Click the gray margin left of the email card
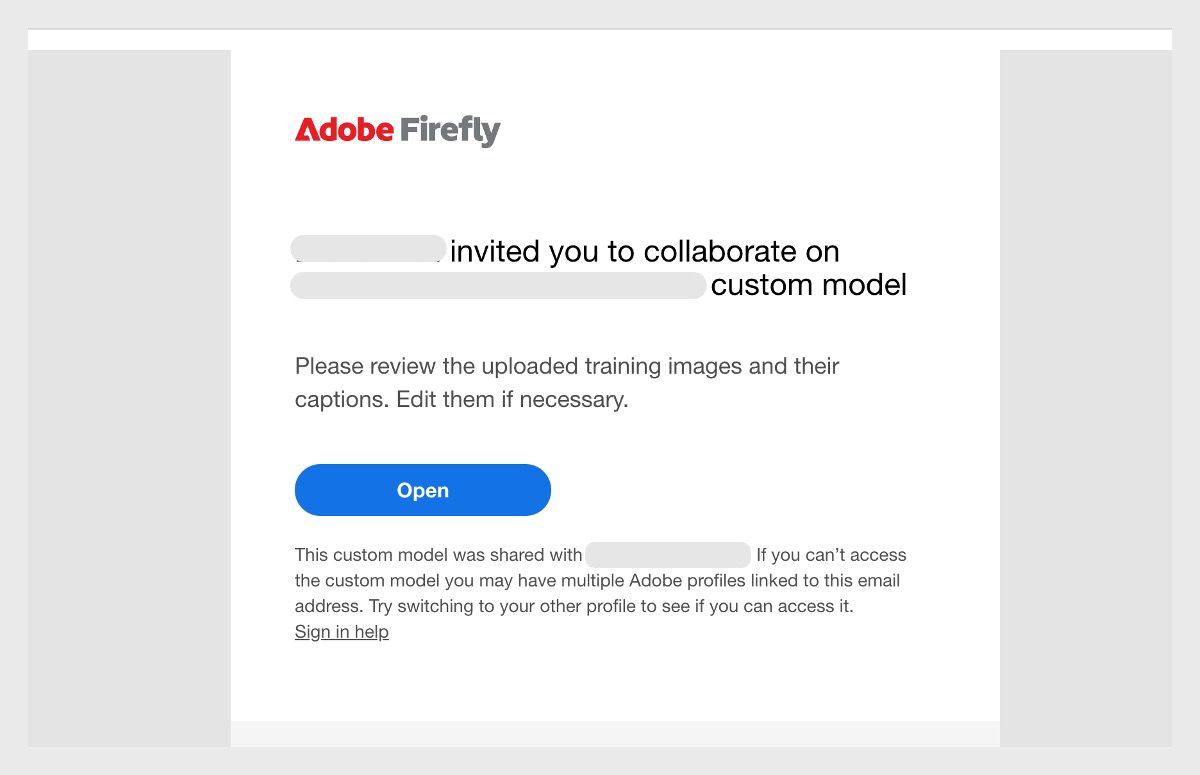This screenshot has width=1200, height=775. (x=129, y=400)
